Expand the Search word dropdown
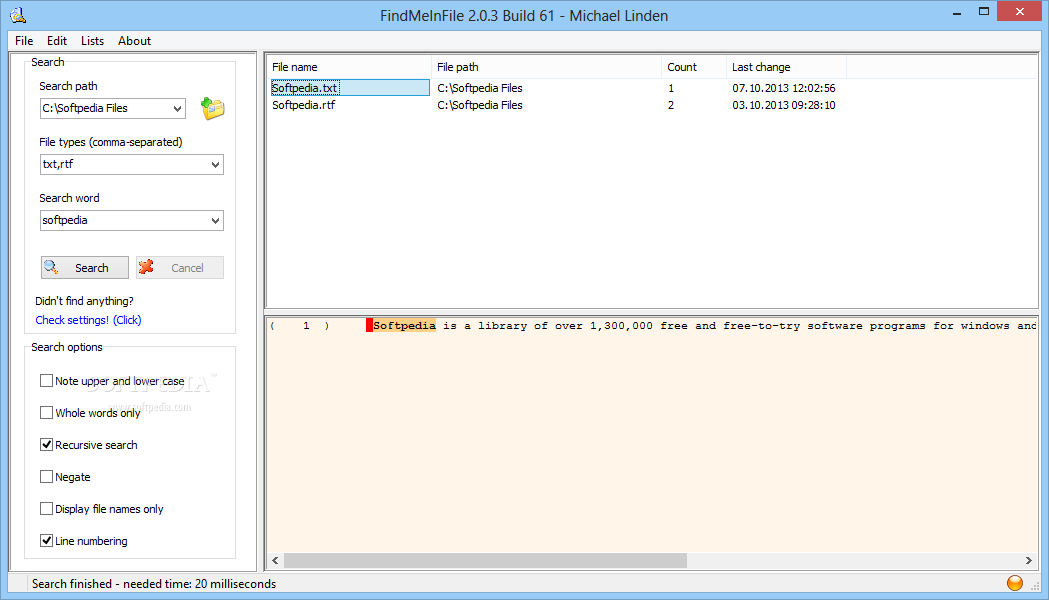 (215, 221)
